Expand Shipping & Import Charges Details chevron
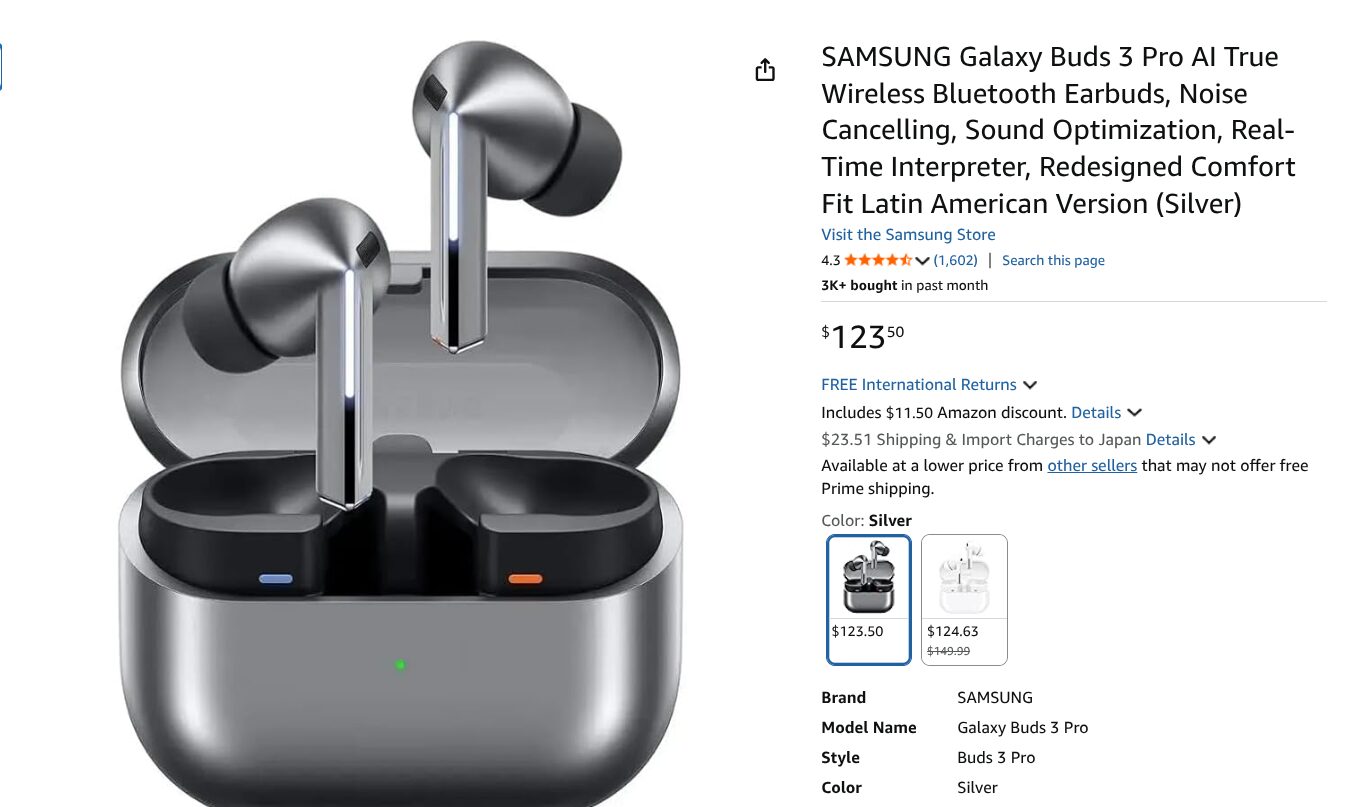 [x=1208, y=440]
